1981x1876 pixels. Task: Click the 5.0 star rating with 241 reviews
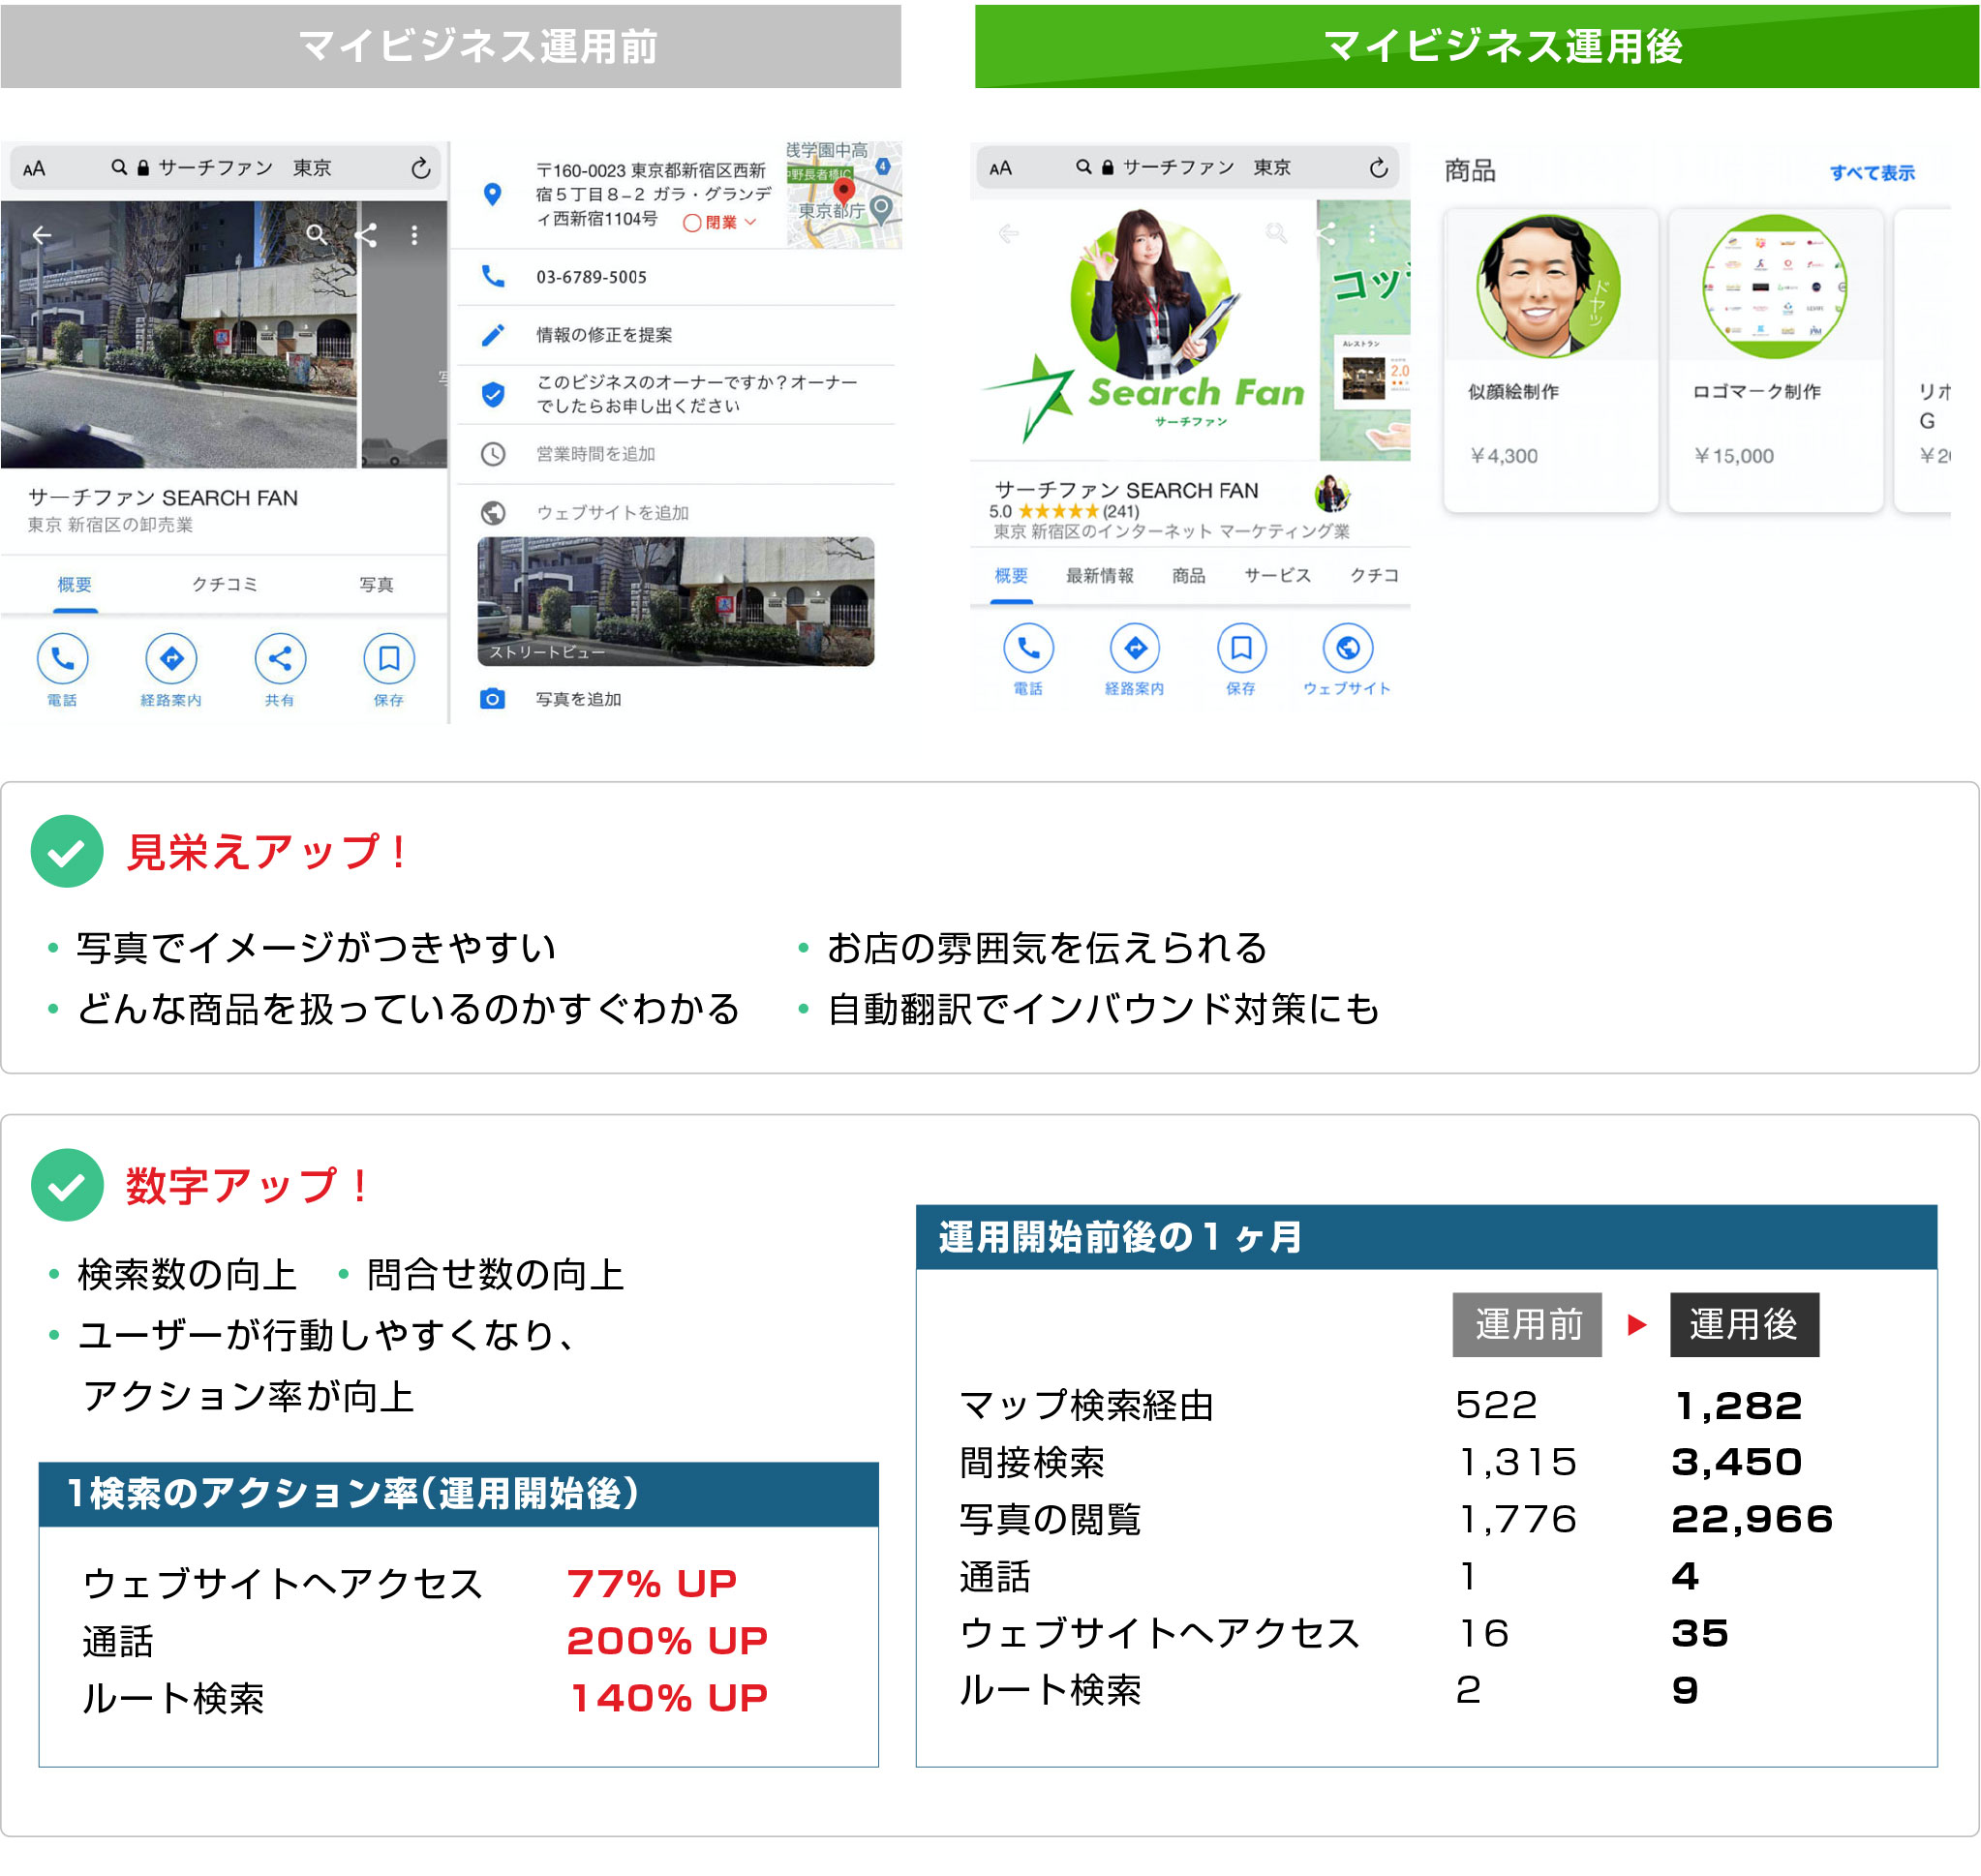tap(1064, 512)
